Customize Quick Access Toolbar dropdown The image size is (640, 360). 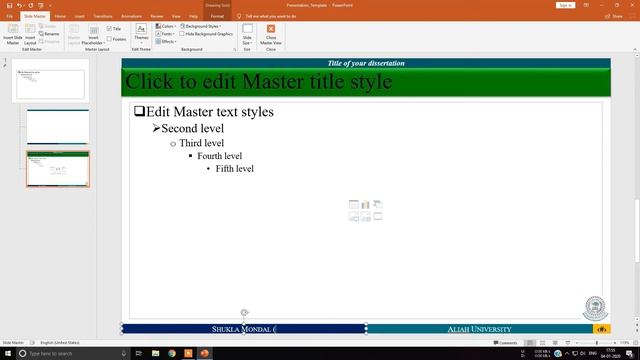(x=50, y=6)
